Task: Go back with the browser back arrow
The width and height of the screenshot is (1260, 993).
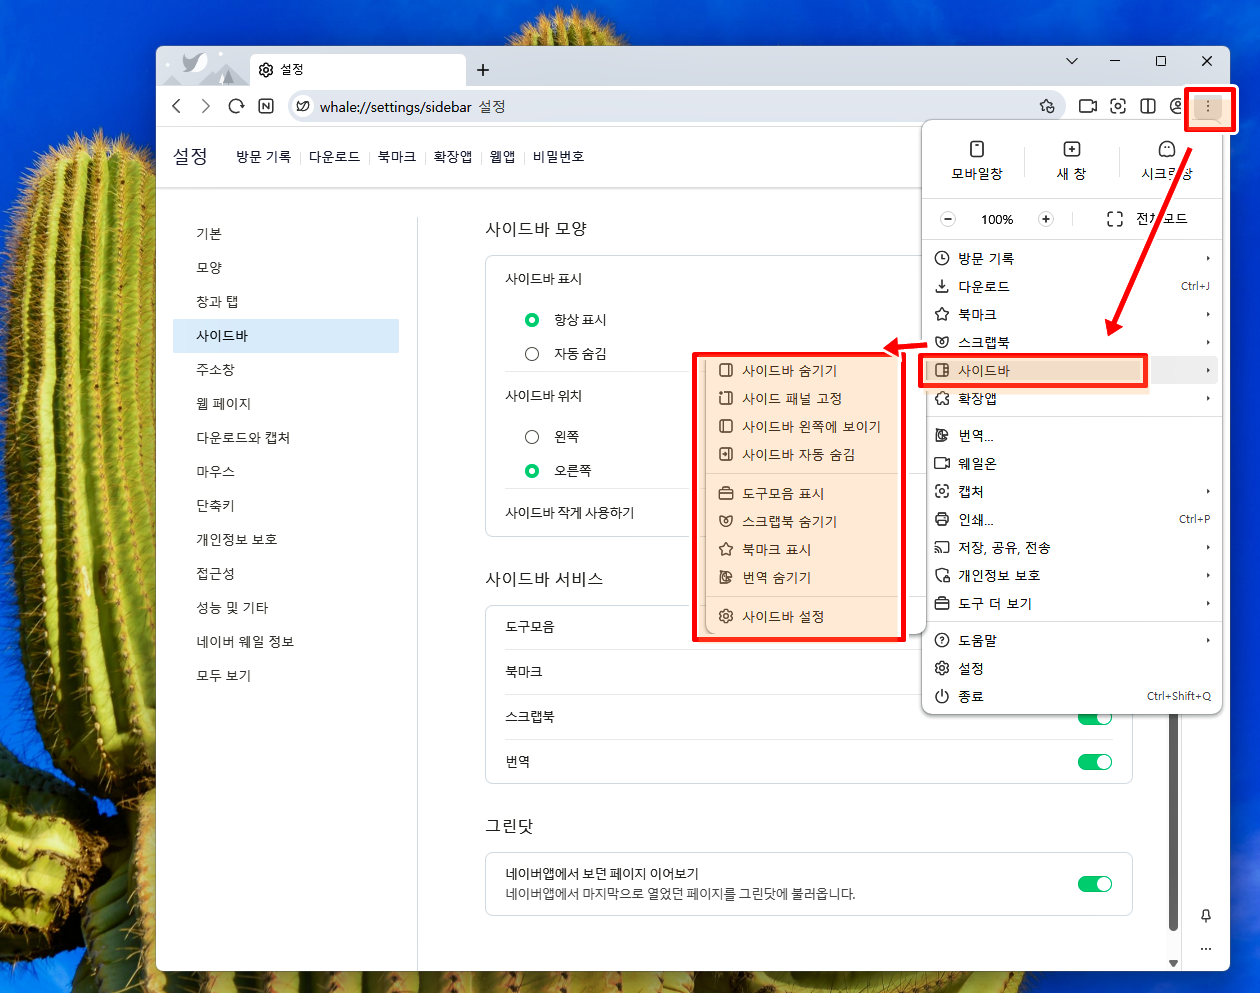Action: (177, 106)
